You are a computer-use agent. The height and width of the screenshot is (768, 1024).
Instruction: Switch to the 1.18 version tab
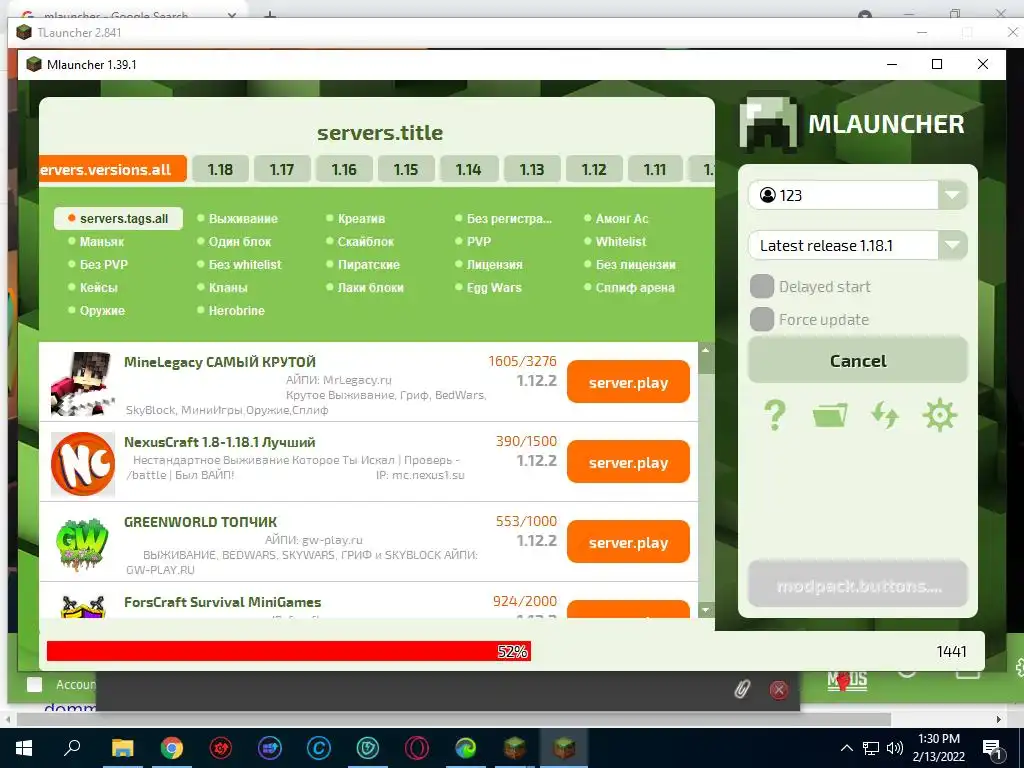coord(220,169)
